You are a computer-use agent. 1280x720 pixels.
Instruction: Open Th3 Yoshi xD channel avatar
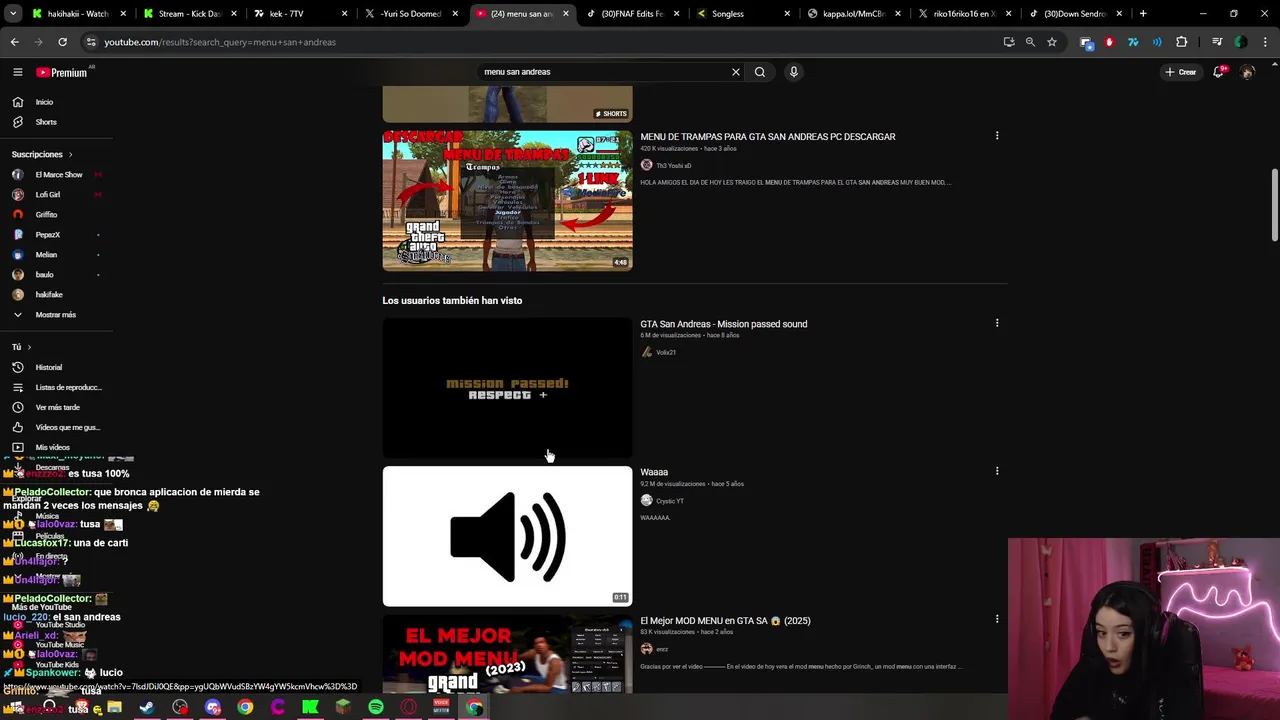646,165
